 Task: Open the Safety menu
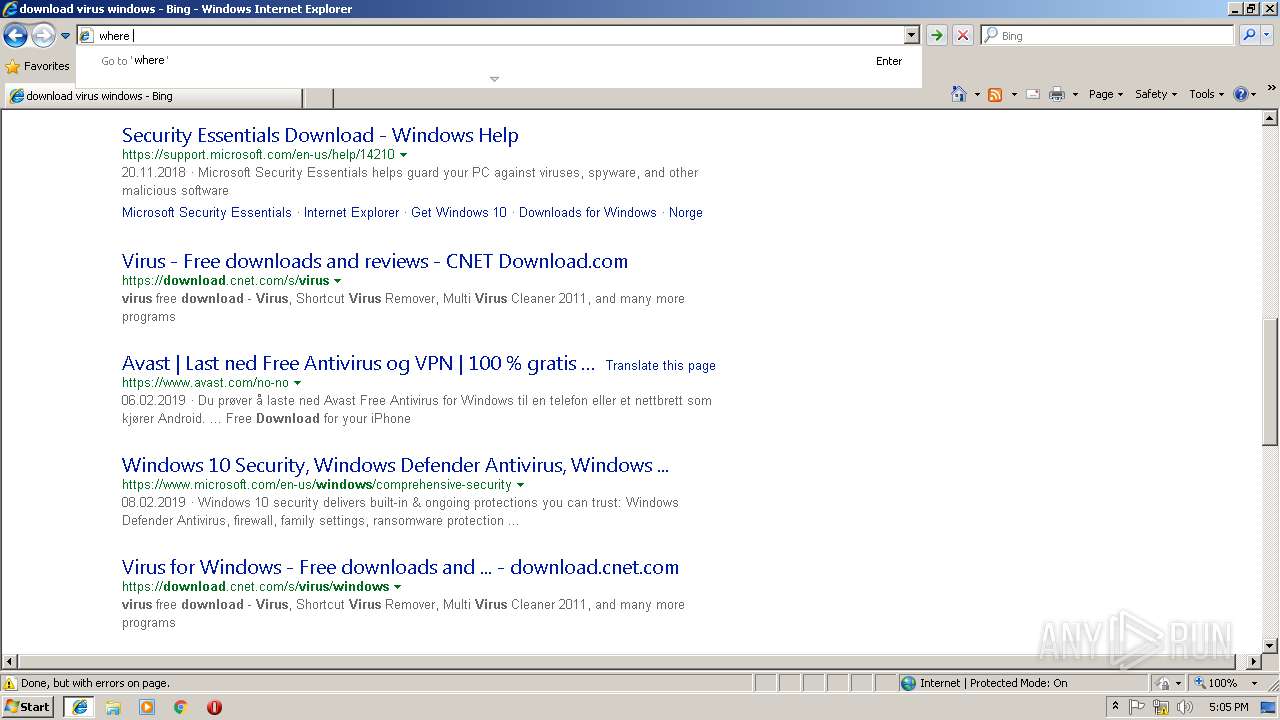pos(1155,94)
